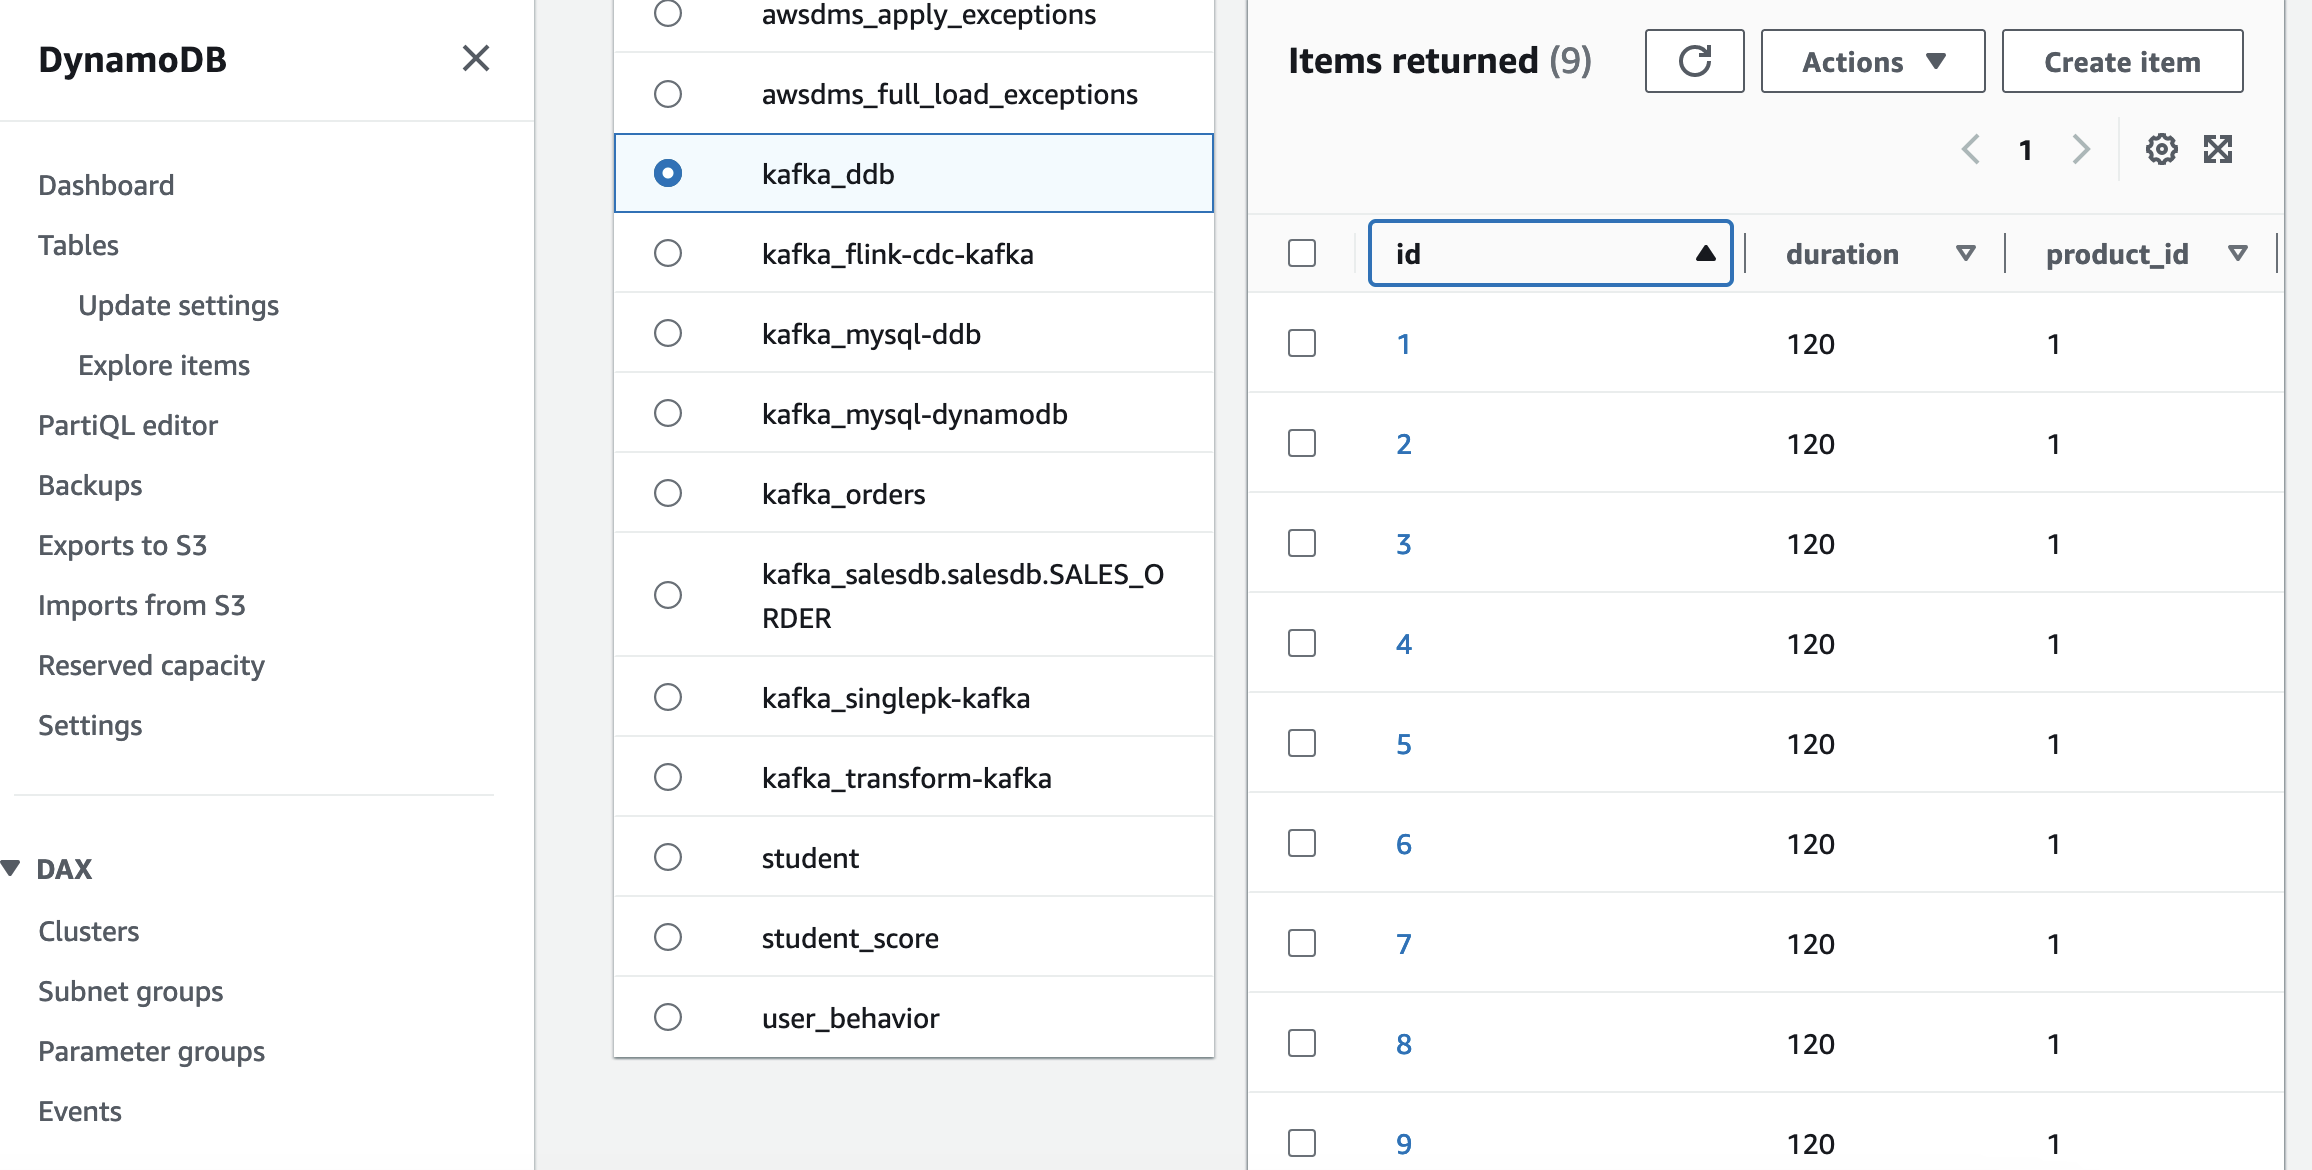Viewport: 2312px width, 1170px height.
Task: Open DynamoDB Settings page
Action: pyautogui.click(x=90, y=725)
